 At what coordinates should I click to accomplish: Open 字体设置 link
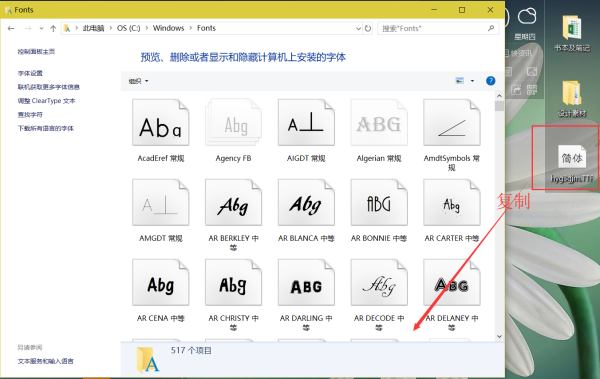(x=30, y=73)
